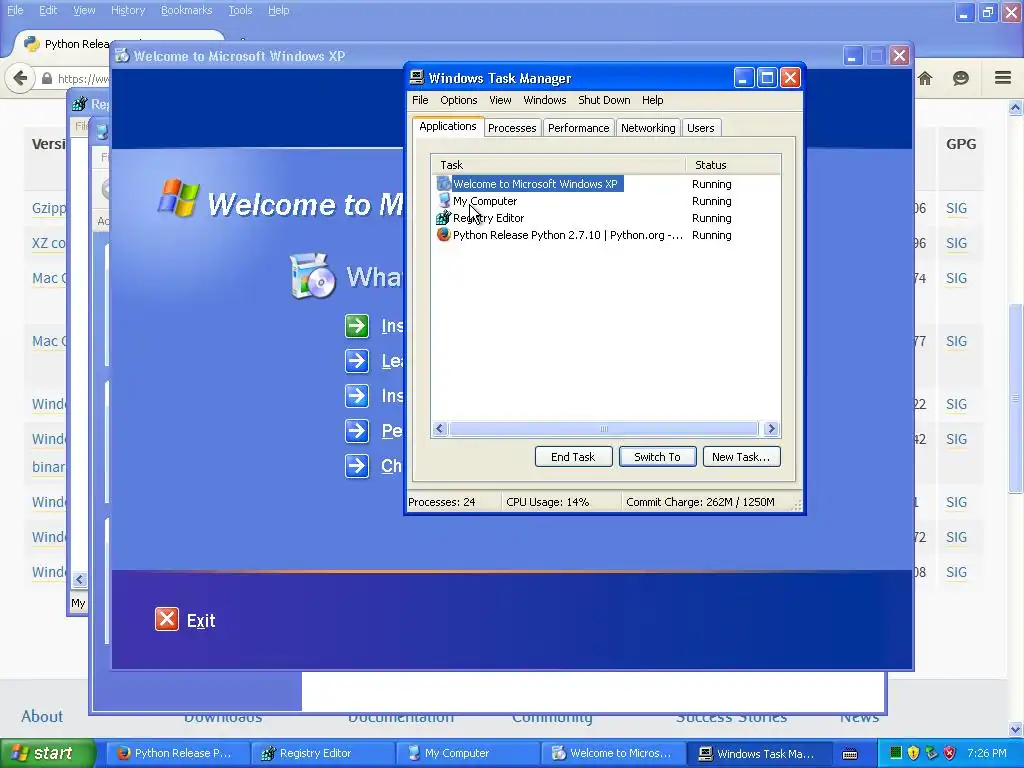Activate Registry Editor taskbar button

tap(323, 753)
